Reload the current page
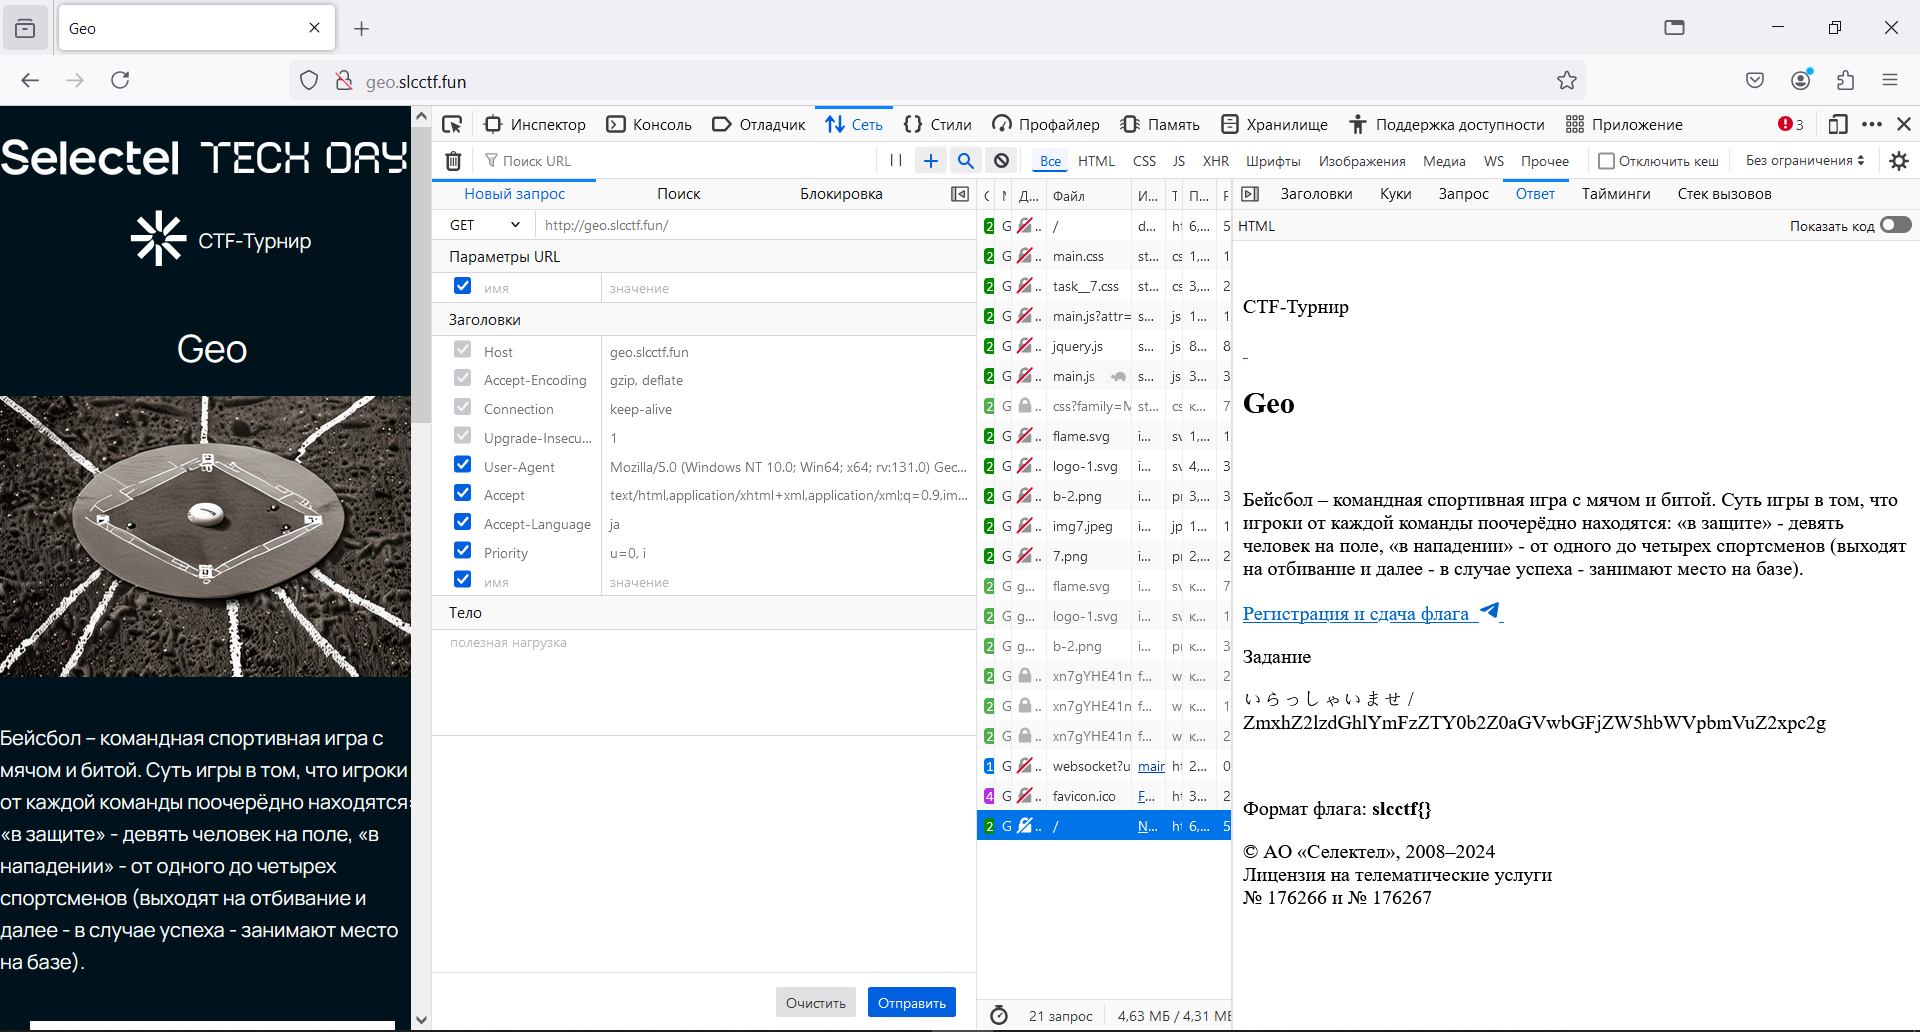 pos(120,81)
